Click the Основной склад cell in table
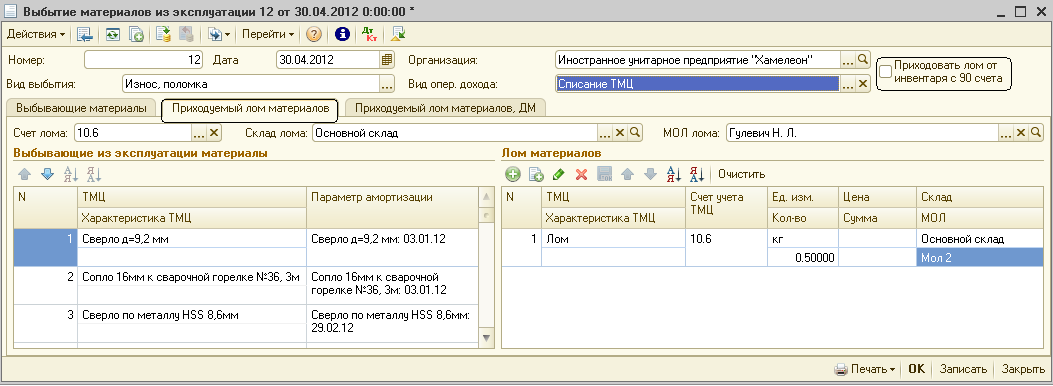Viewport: 1053px width, 386px height. [981, 238]
